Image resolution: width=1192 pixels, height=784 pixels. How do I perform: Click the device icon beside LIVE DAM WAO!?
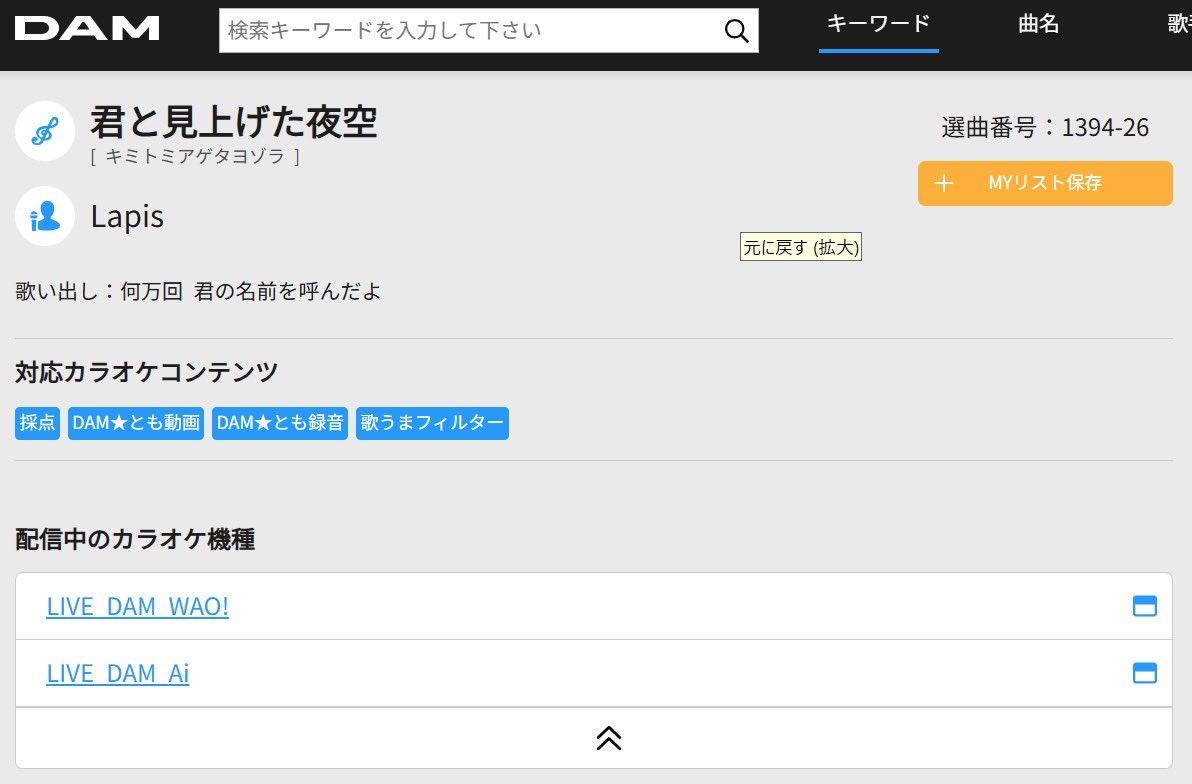click(x=1146, y=606)
